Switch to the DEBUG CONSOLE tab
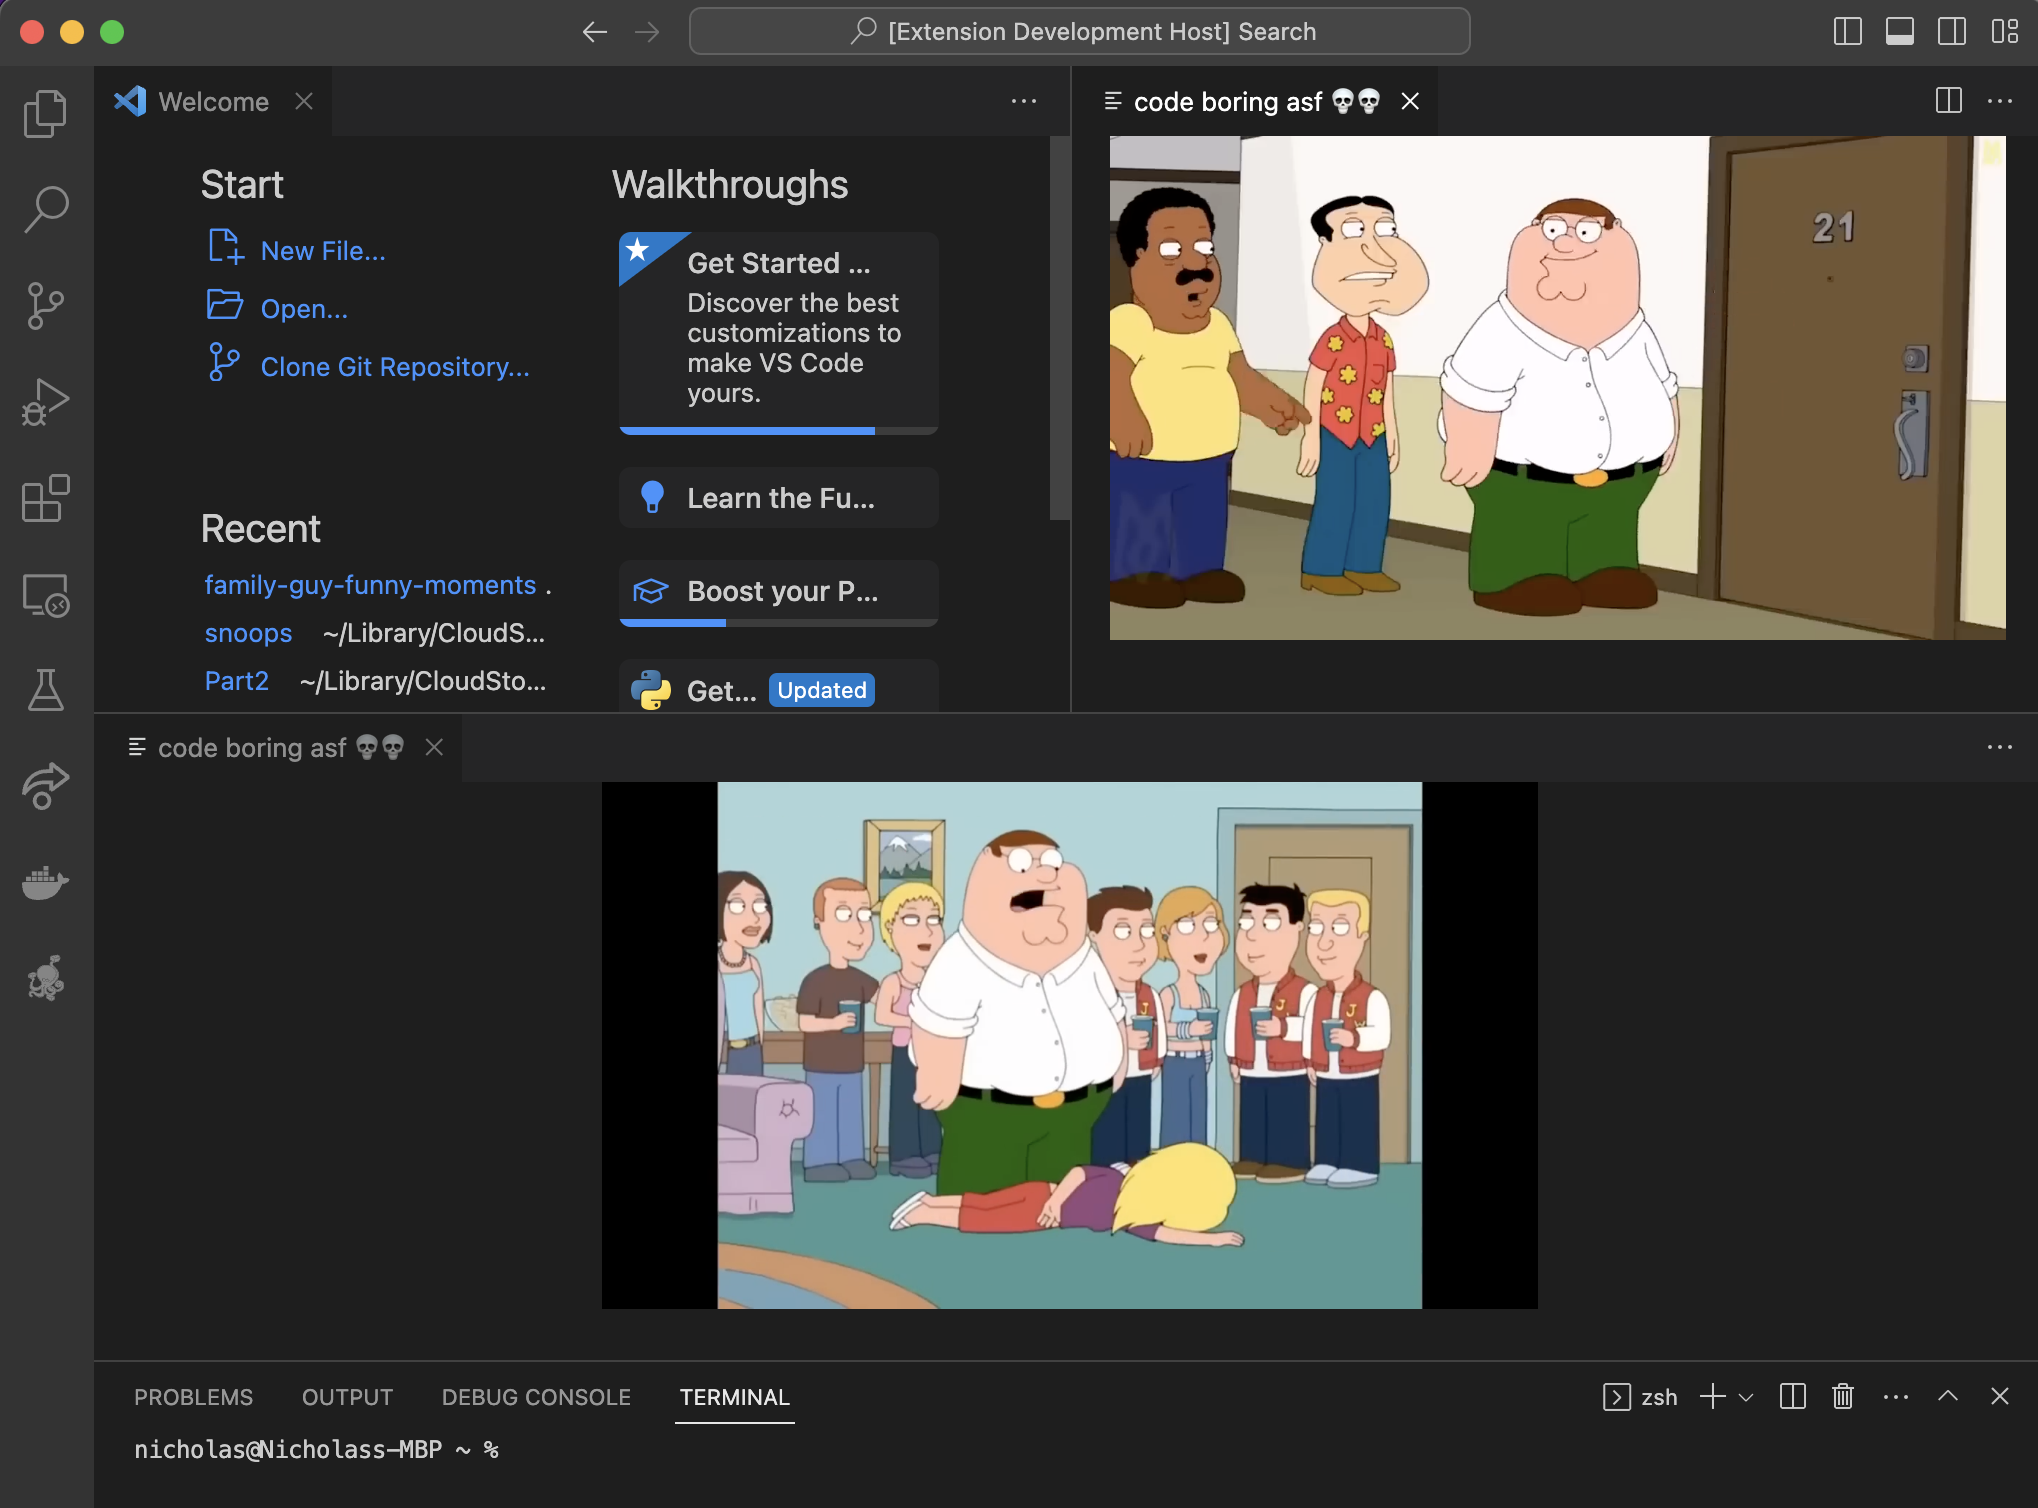2038x1508 pixels. (x=536, y=1397)
